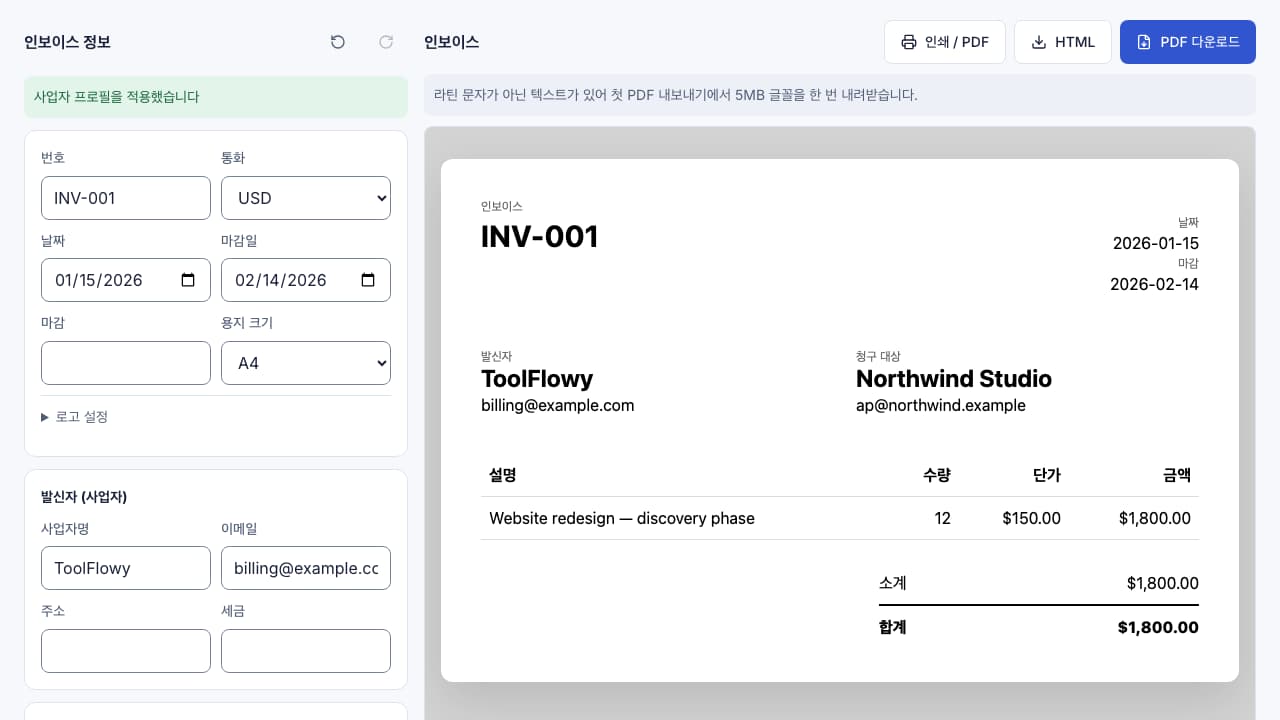
Task: Expand the 로고 설정 section
Action: (x=74, y=417)
